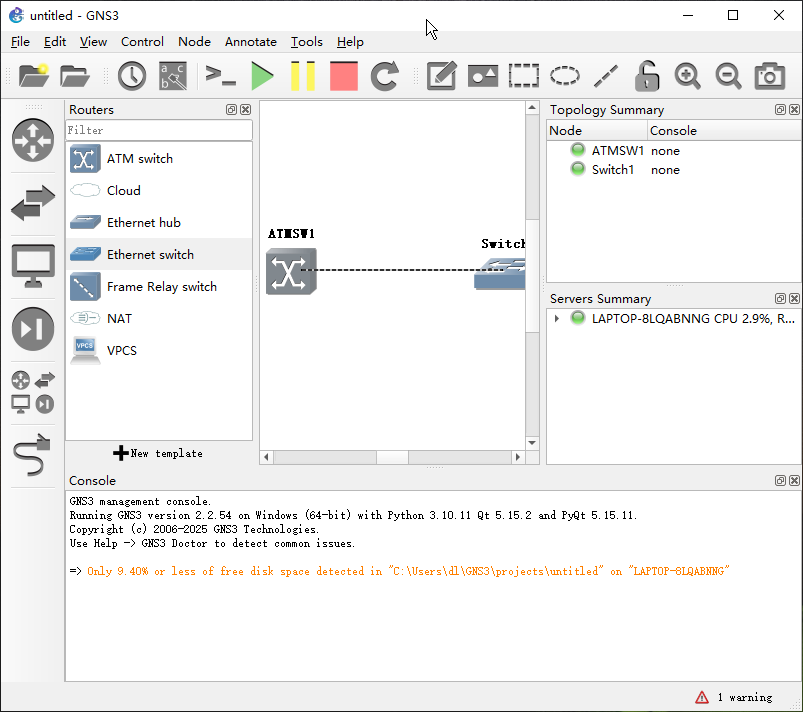The height and width of the screenshot is (712, 803).
Task: Open the Help menu
Action: click(350, 42)
